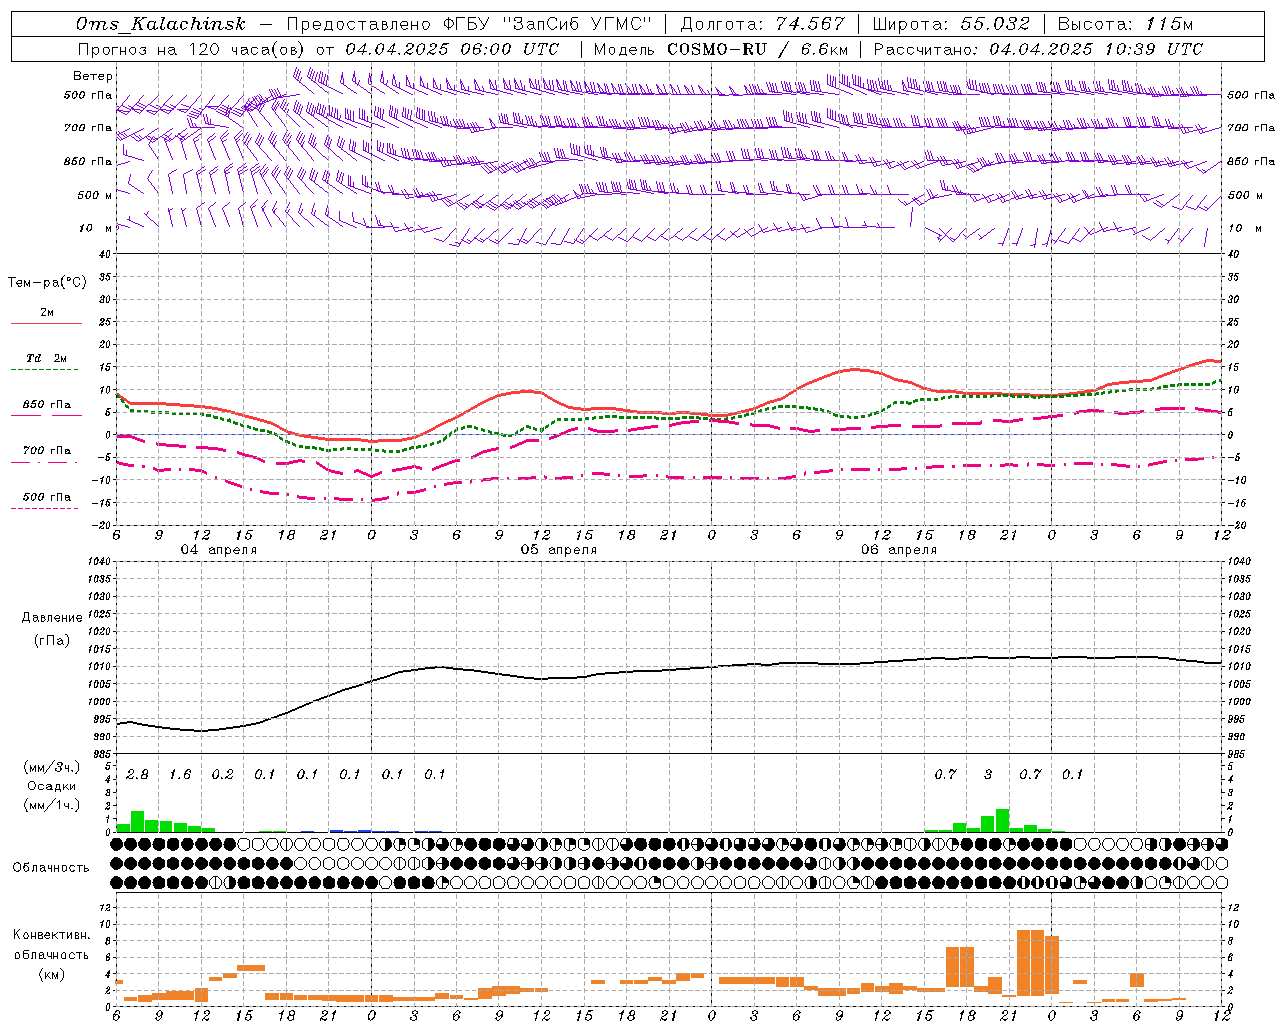Click the Широта: 55.032 value
1280x1024 pixels.
click(x=951, y=24)
